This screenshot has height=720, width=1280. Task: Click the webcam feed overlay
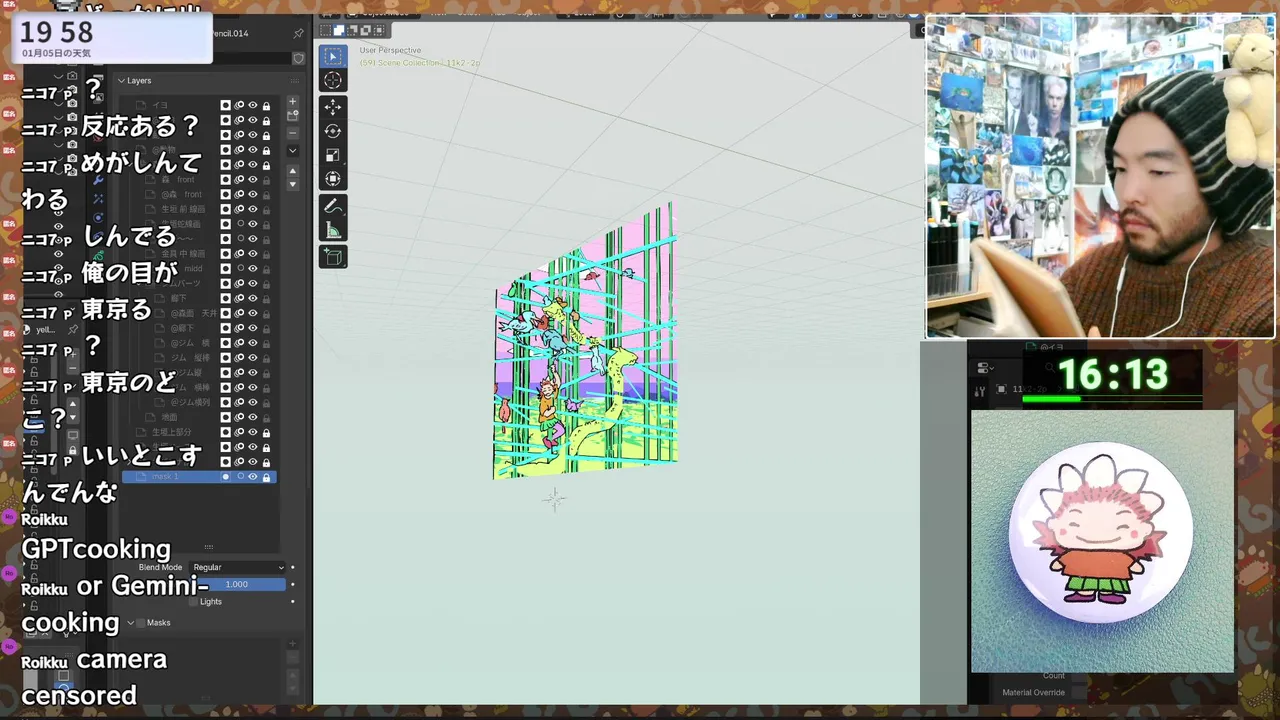tap(1100, 177)
